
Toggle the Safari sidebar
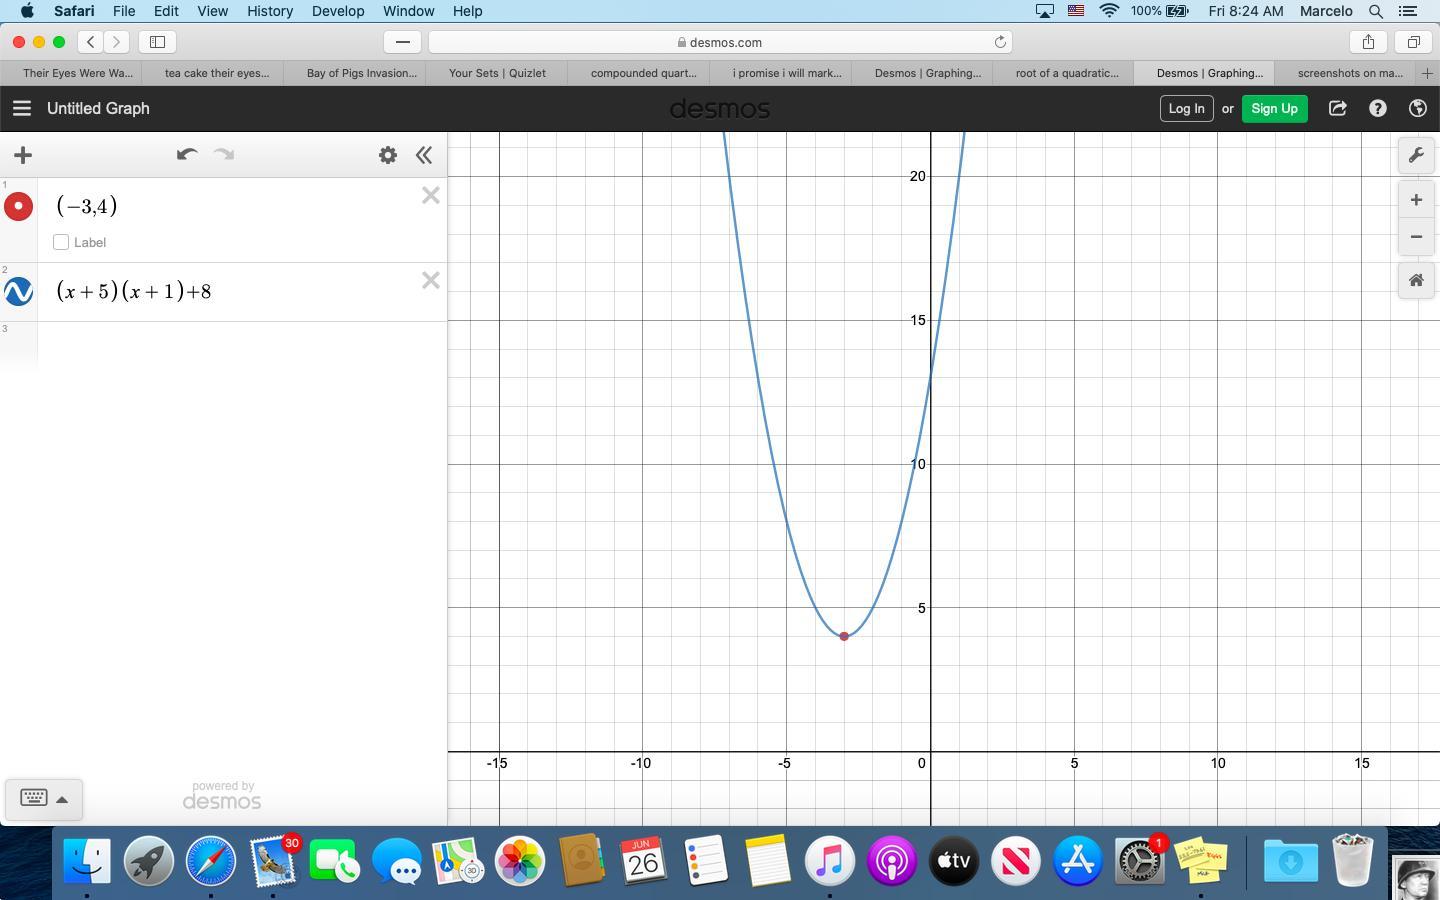tap(157, 42)
